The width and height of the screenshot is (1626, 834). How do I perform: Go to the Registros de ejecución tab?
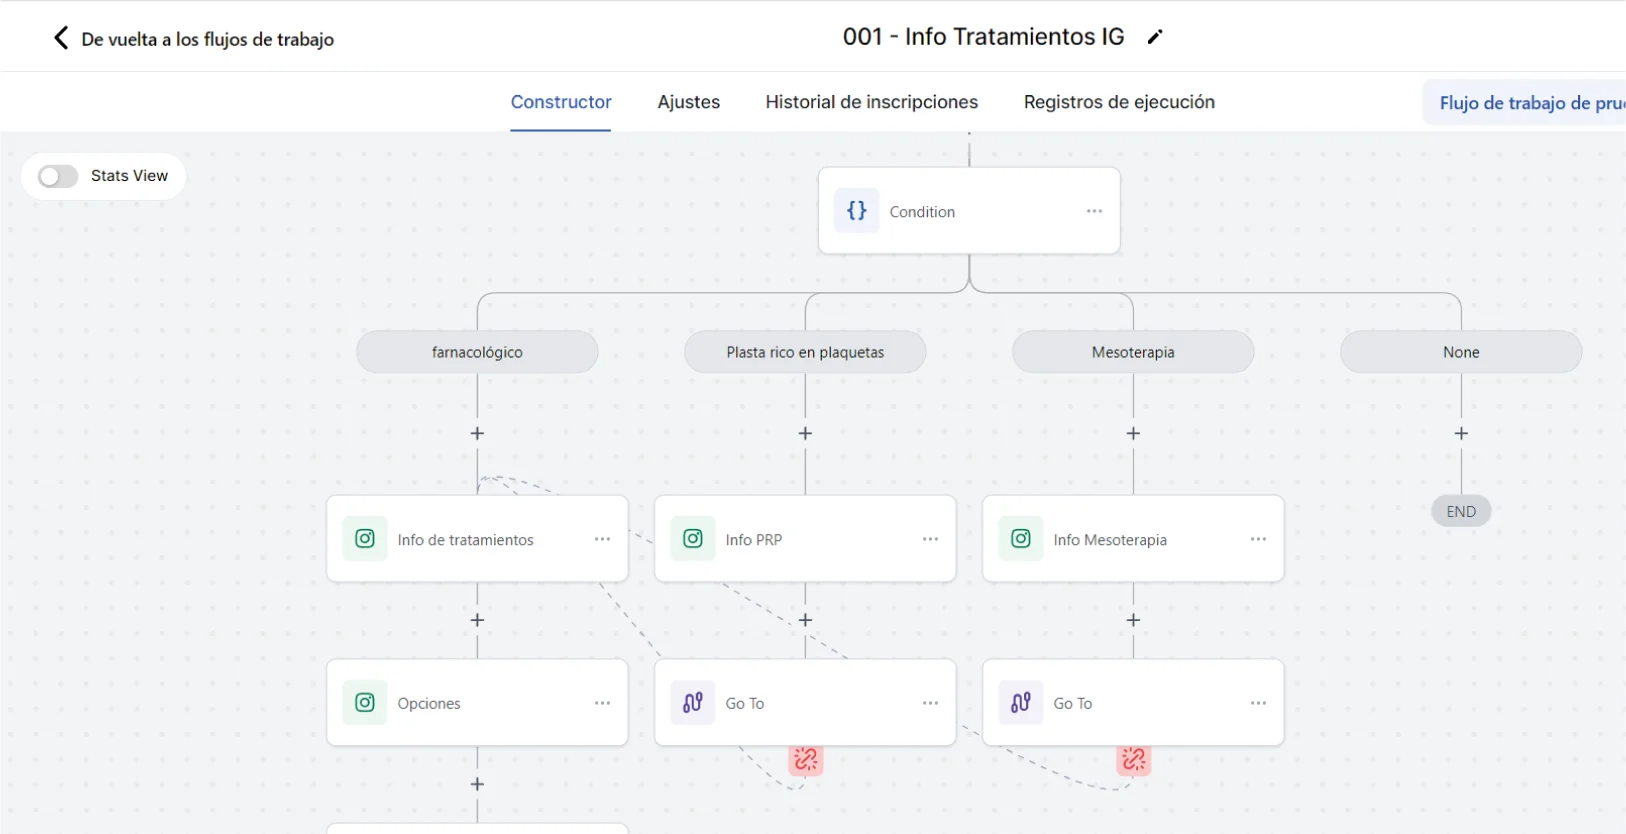[1119, 102]
